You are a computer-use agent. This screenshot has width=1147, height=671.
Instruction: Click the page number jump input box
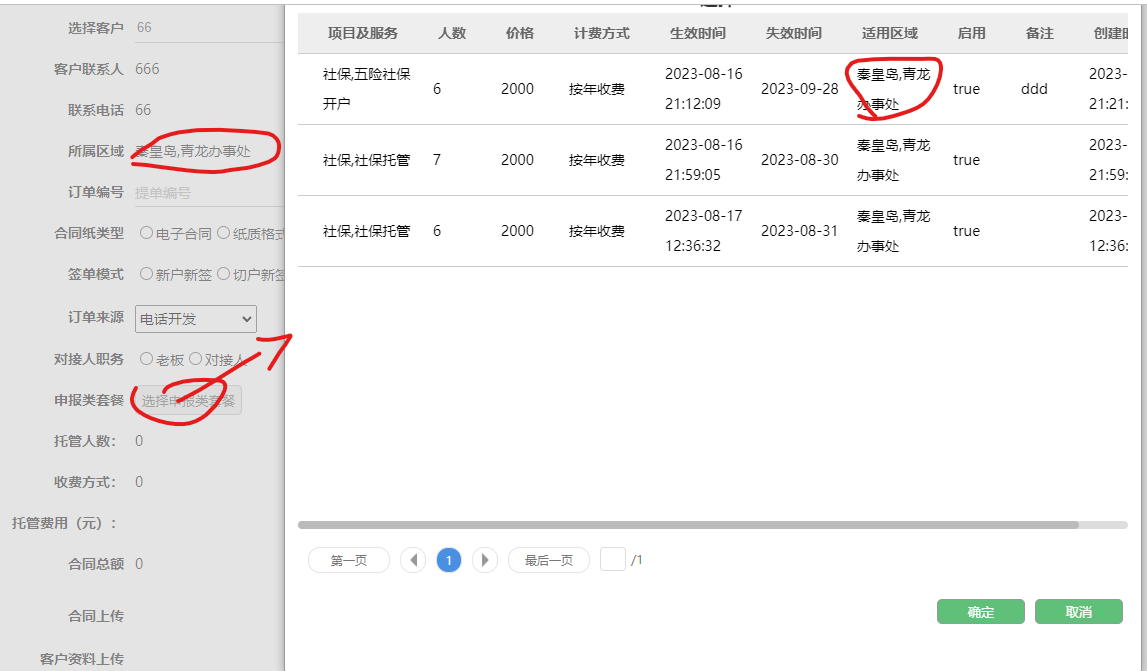[x=612, y=560]
